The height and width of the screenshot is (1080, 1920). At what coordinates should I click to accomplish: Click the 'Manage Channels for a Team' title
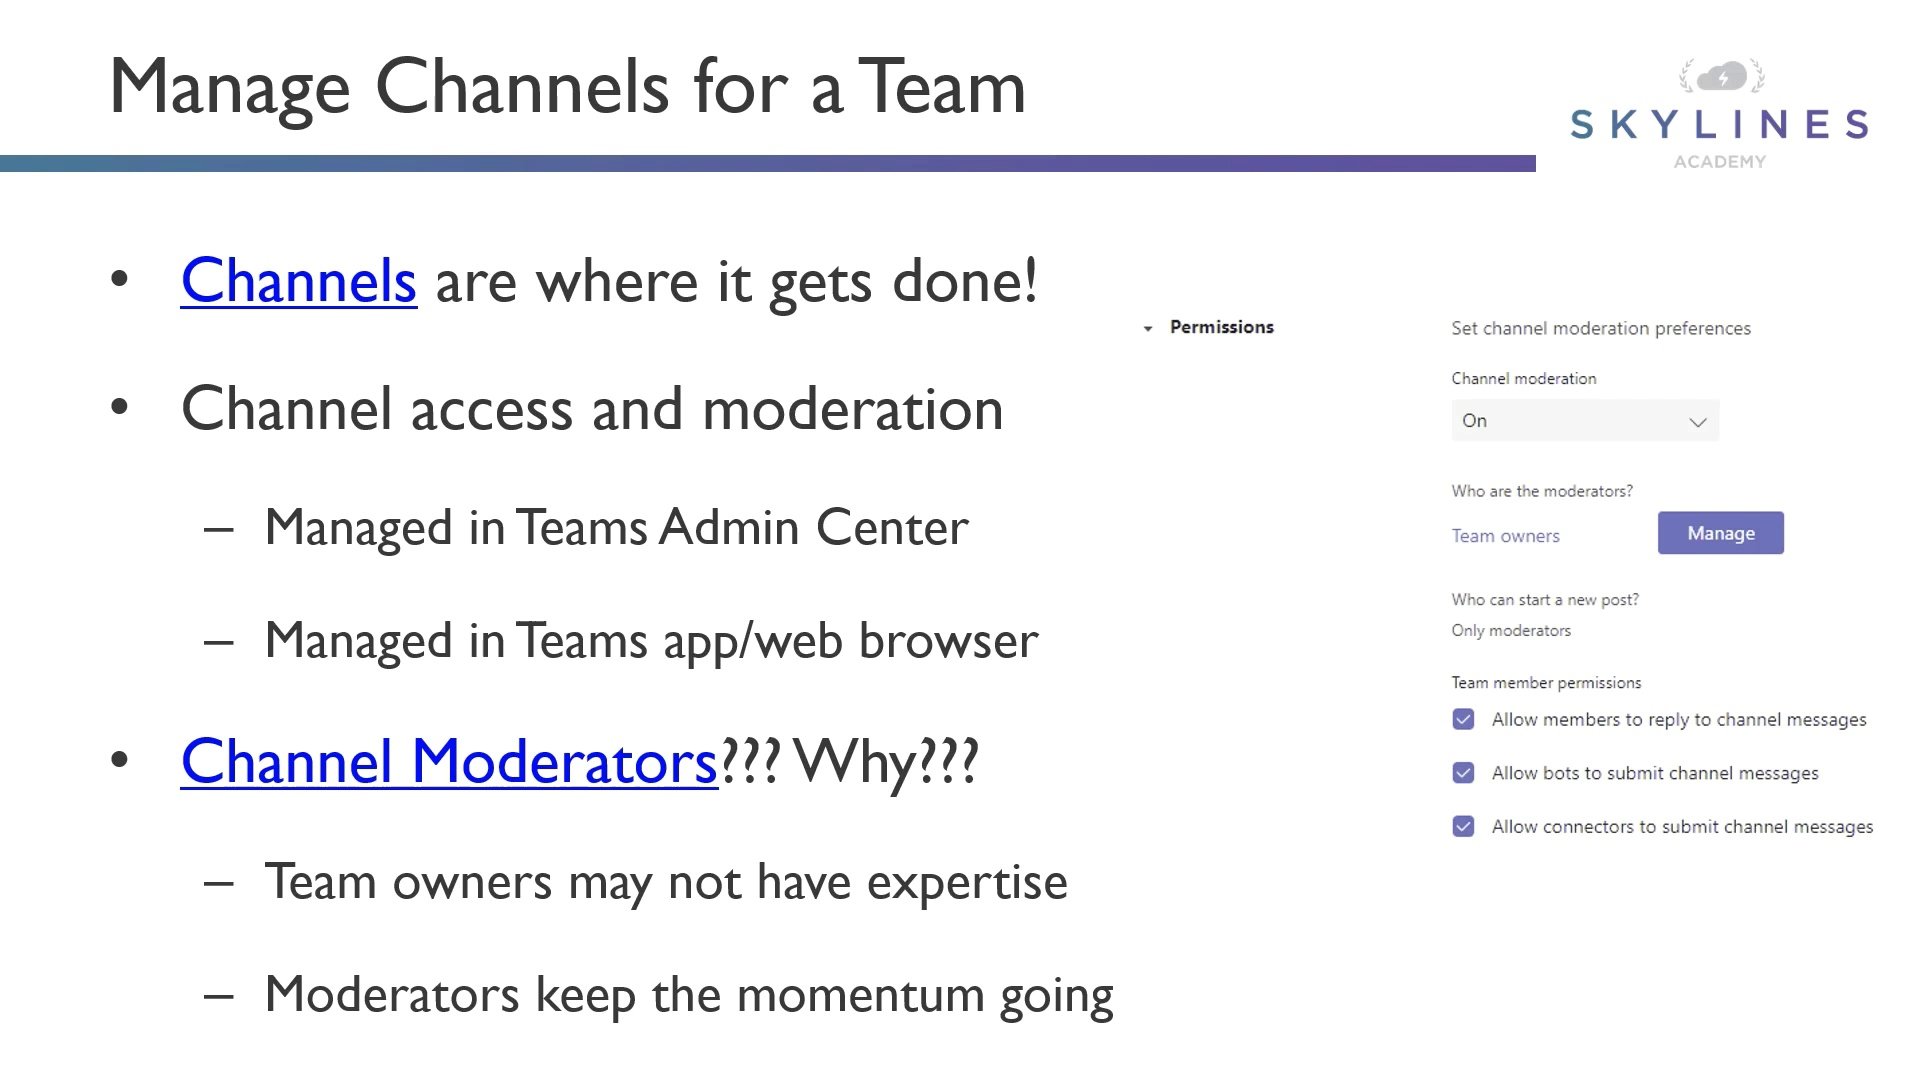[568, 88]
